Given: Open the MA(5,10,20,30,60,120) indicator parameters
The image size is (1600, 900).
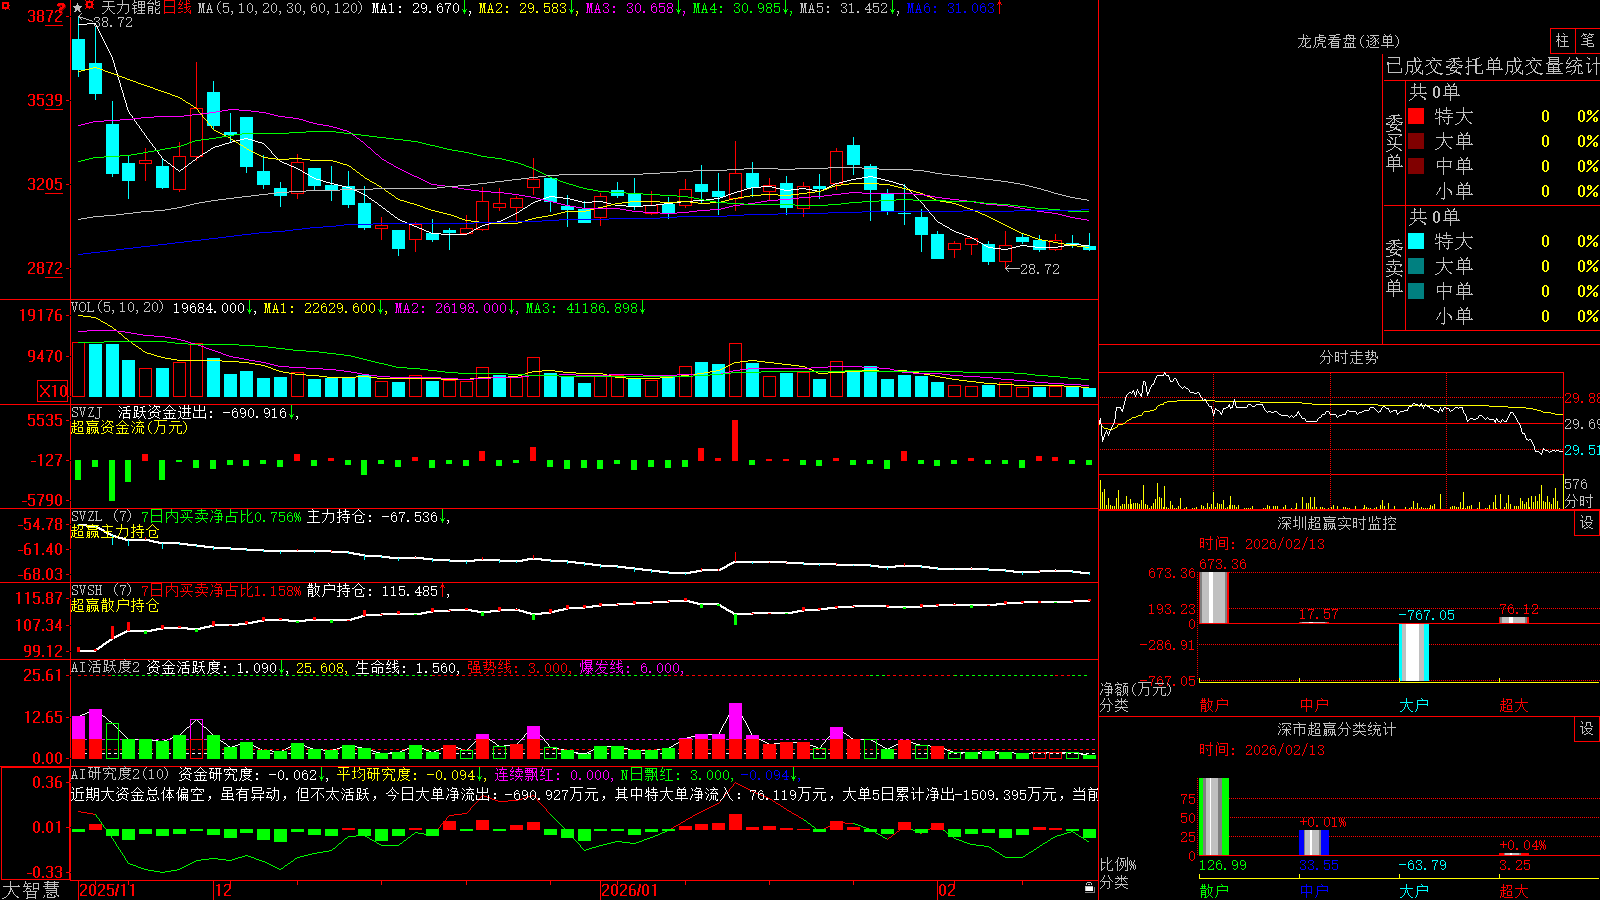Looking at the screenshot, I should [280, 8].
